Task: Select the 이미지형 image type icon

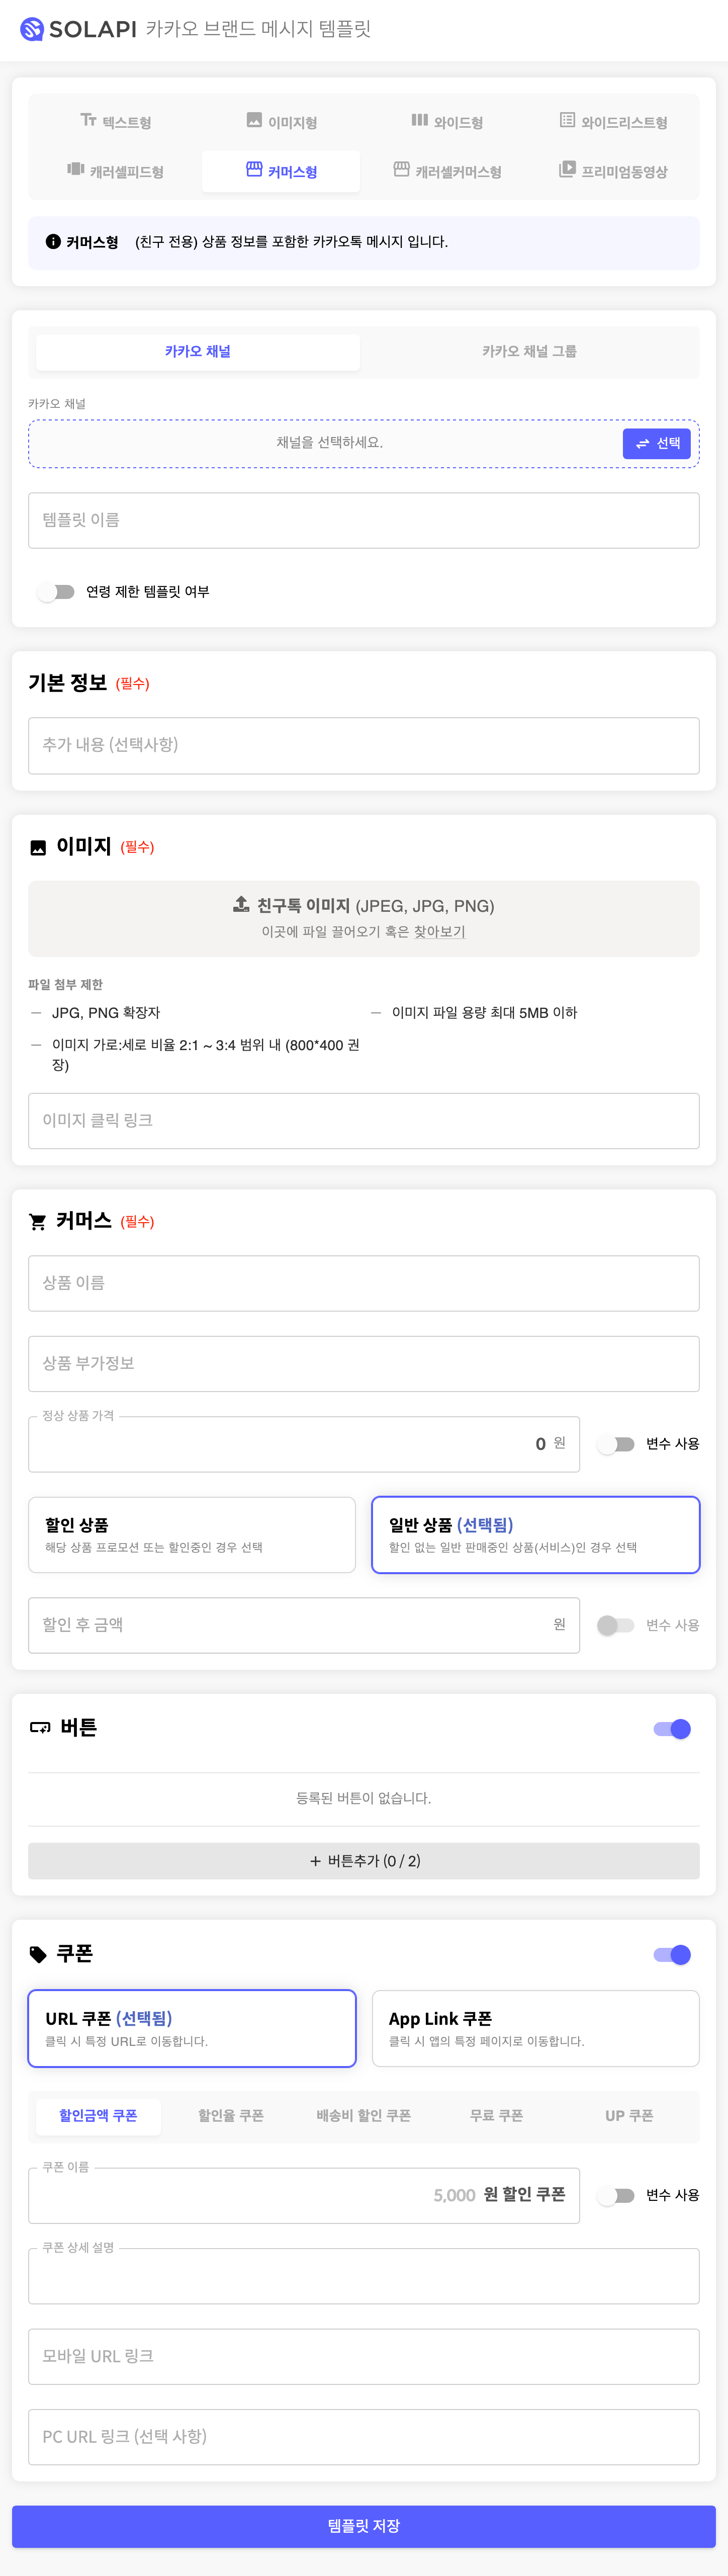Action: coord(254,120)
